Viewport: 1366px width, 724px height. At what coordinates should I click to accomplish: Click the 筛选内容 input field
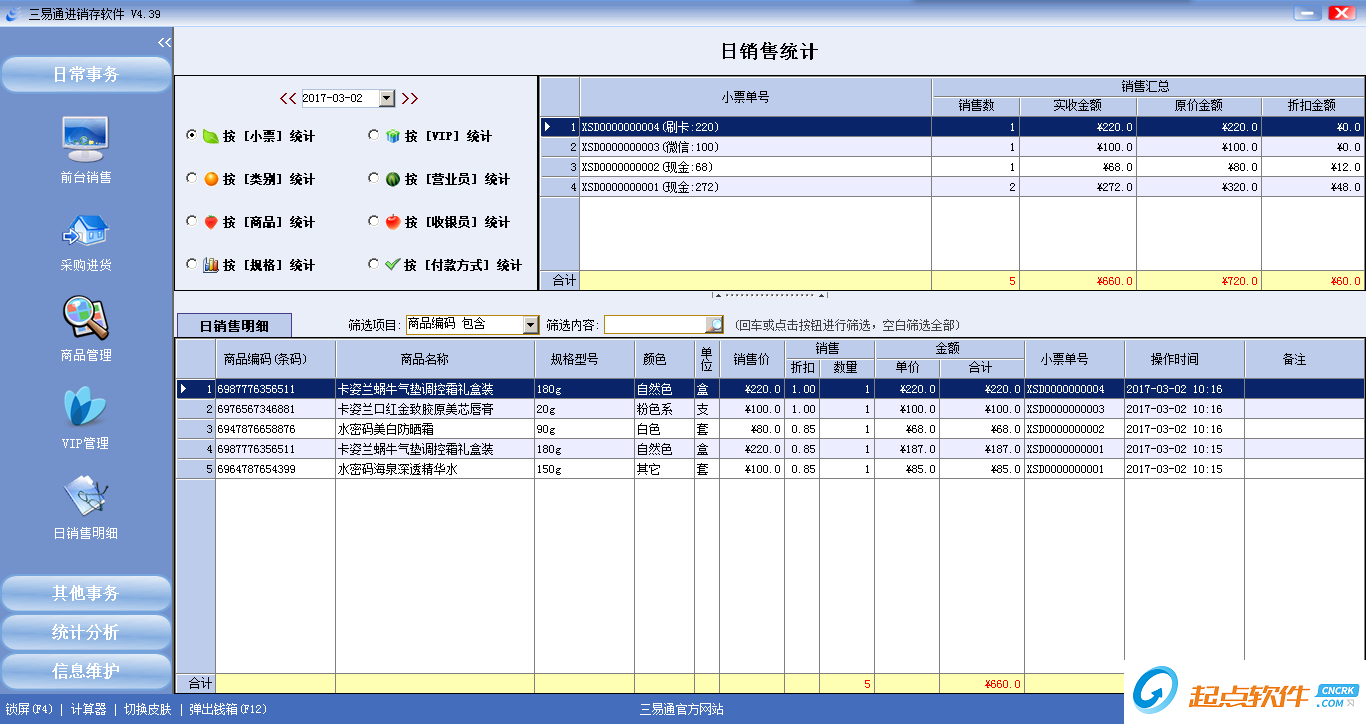pos(654,325)
